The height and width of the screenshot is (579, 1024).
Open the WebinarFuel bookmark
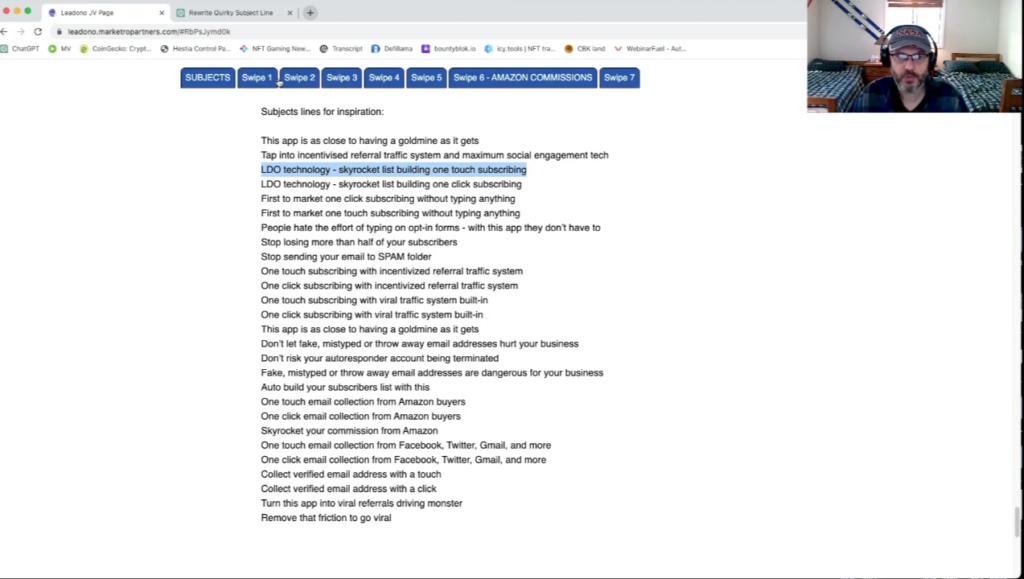[x=650, y=48]
